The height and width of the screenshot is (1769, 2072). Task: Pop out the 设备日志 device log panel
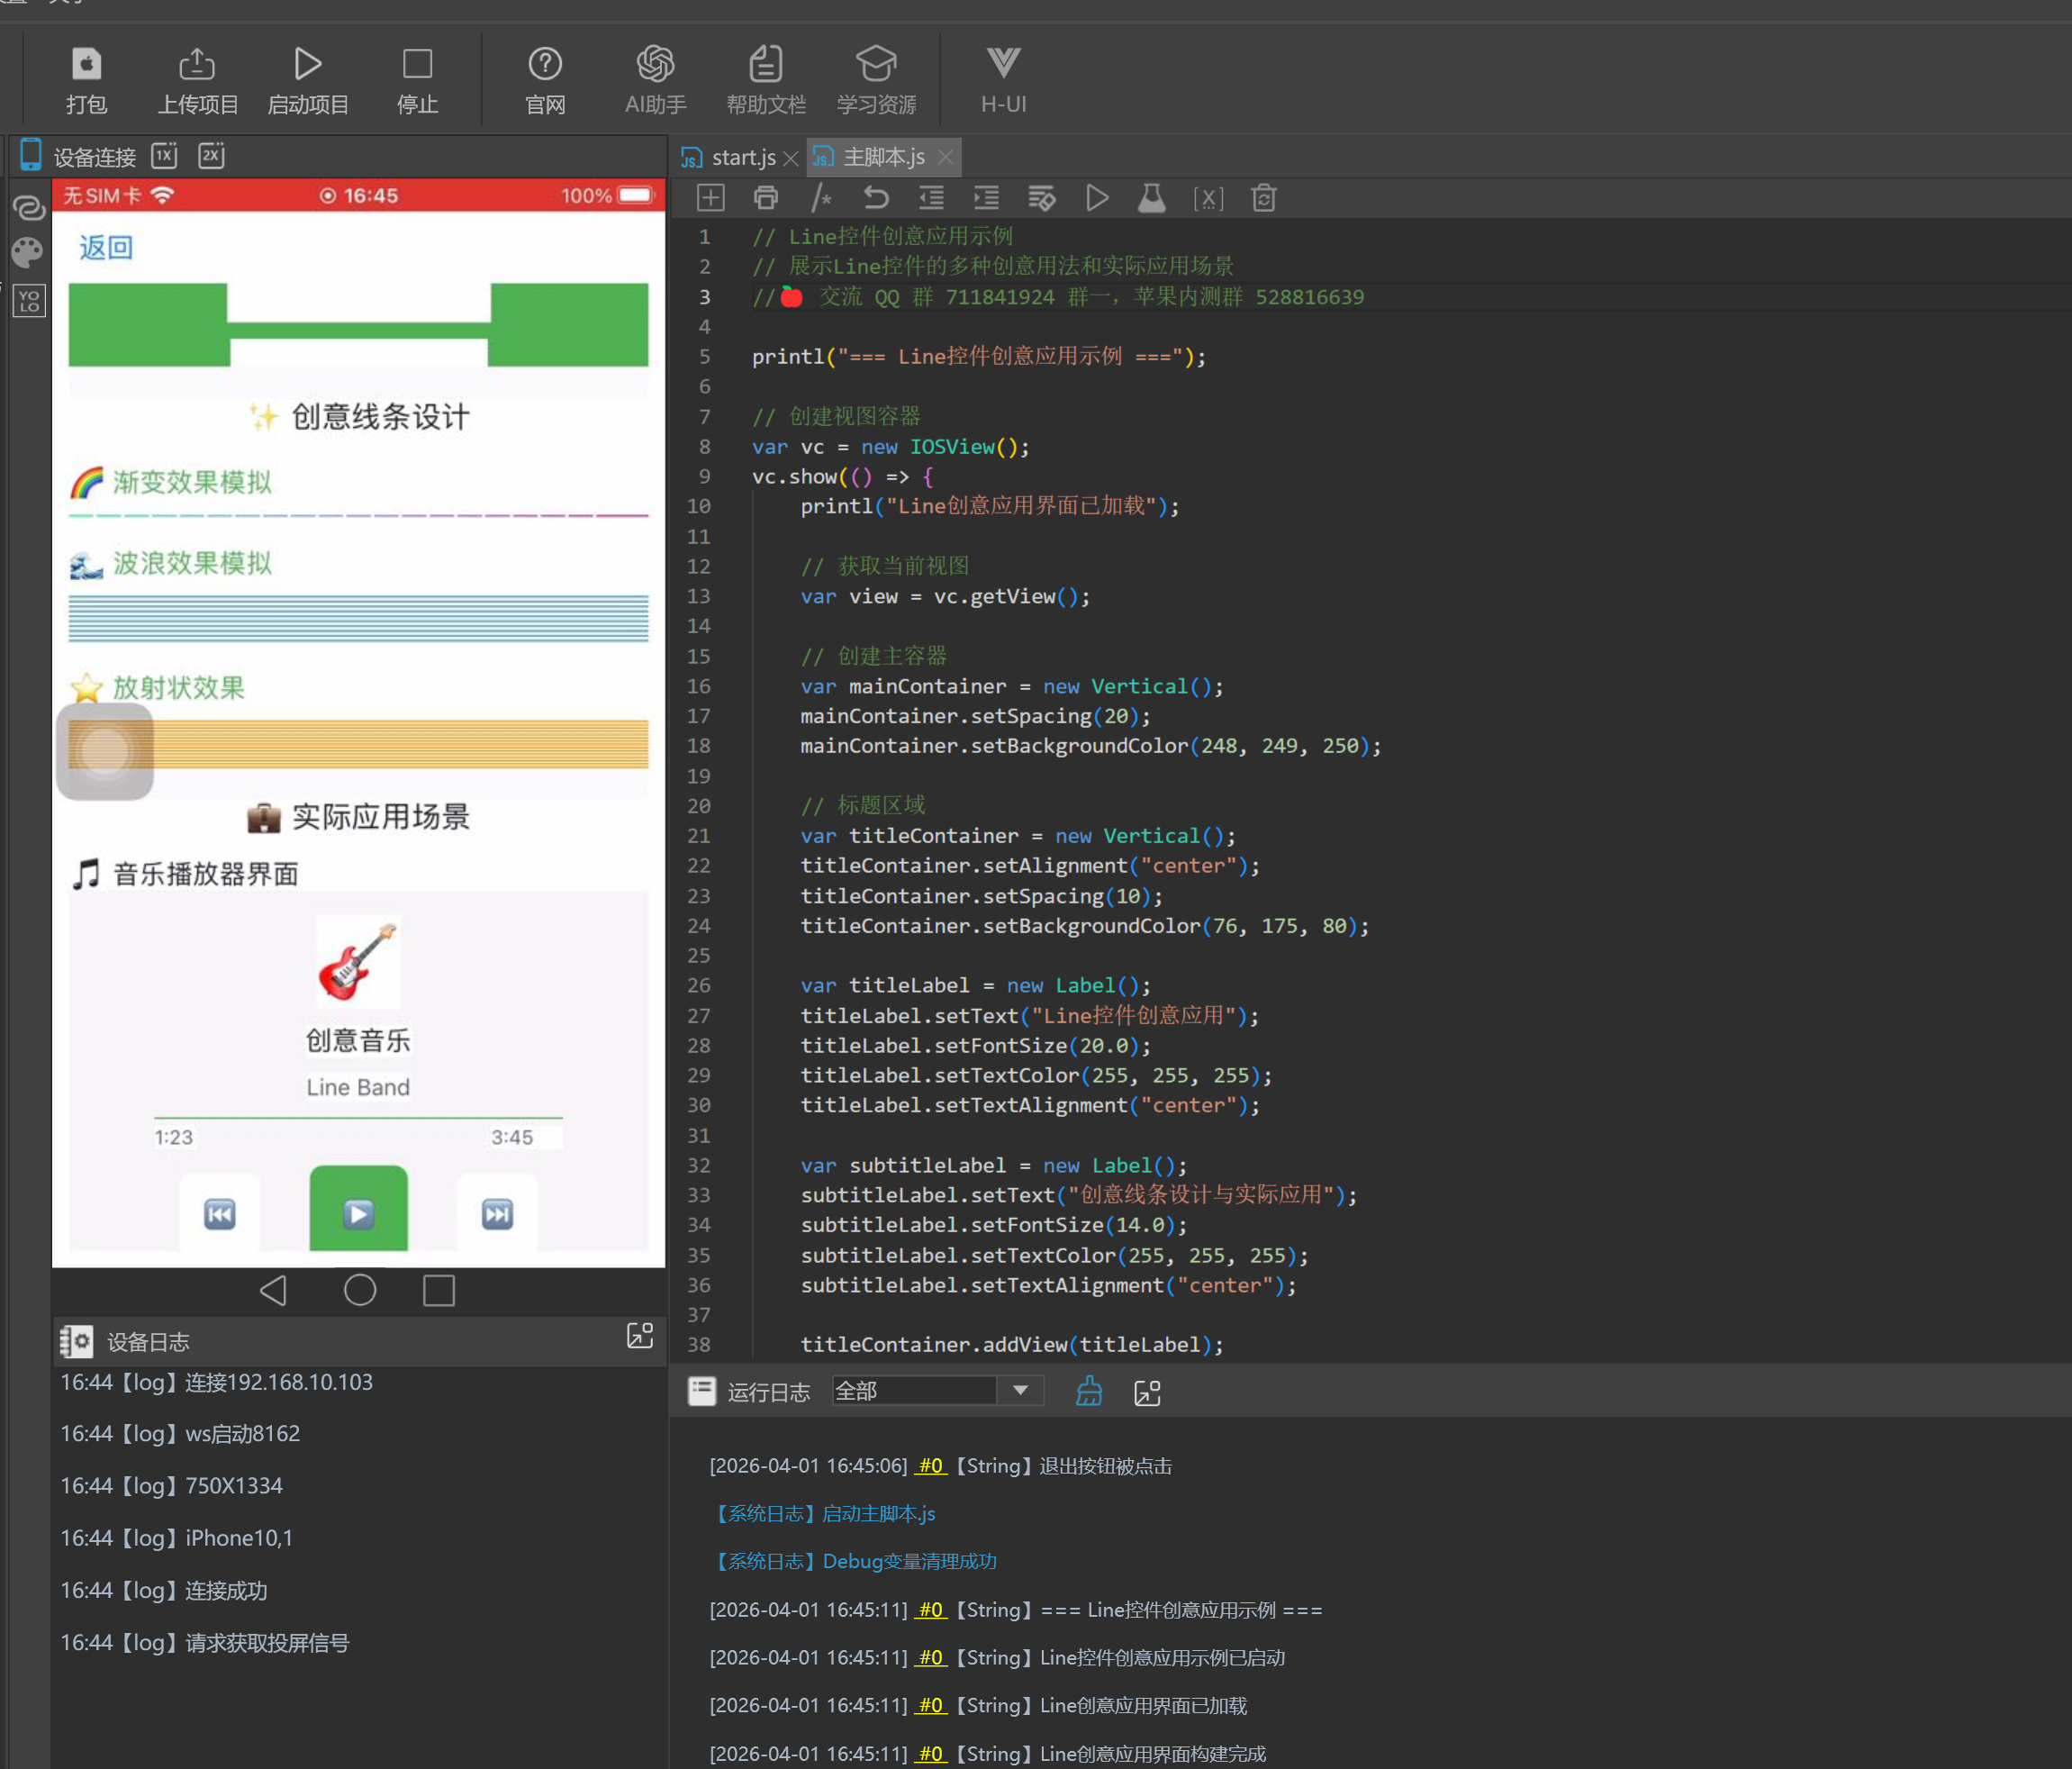[x=640, y=1336]
